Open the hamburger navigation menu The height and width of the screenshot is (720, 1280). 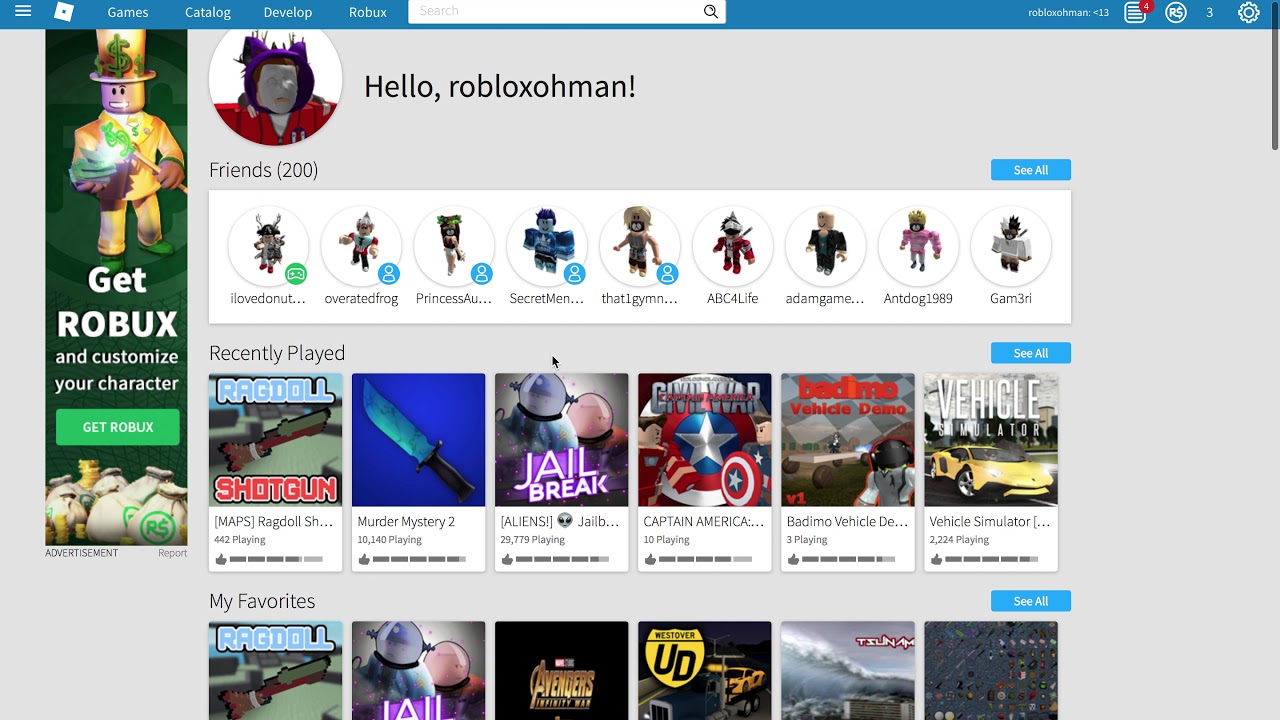[23, 12]
